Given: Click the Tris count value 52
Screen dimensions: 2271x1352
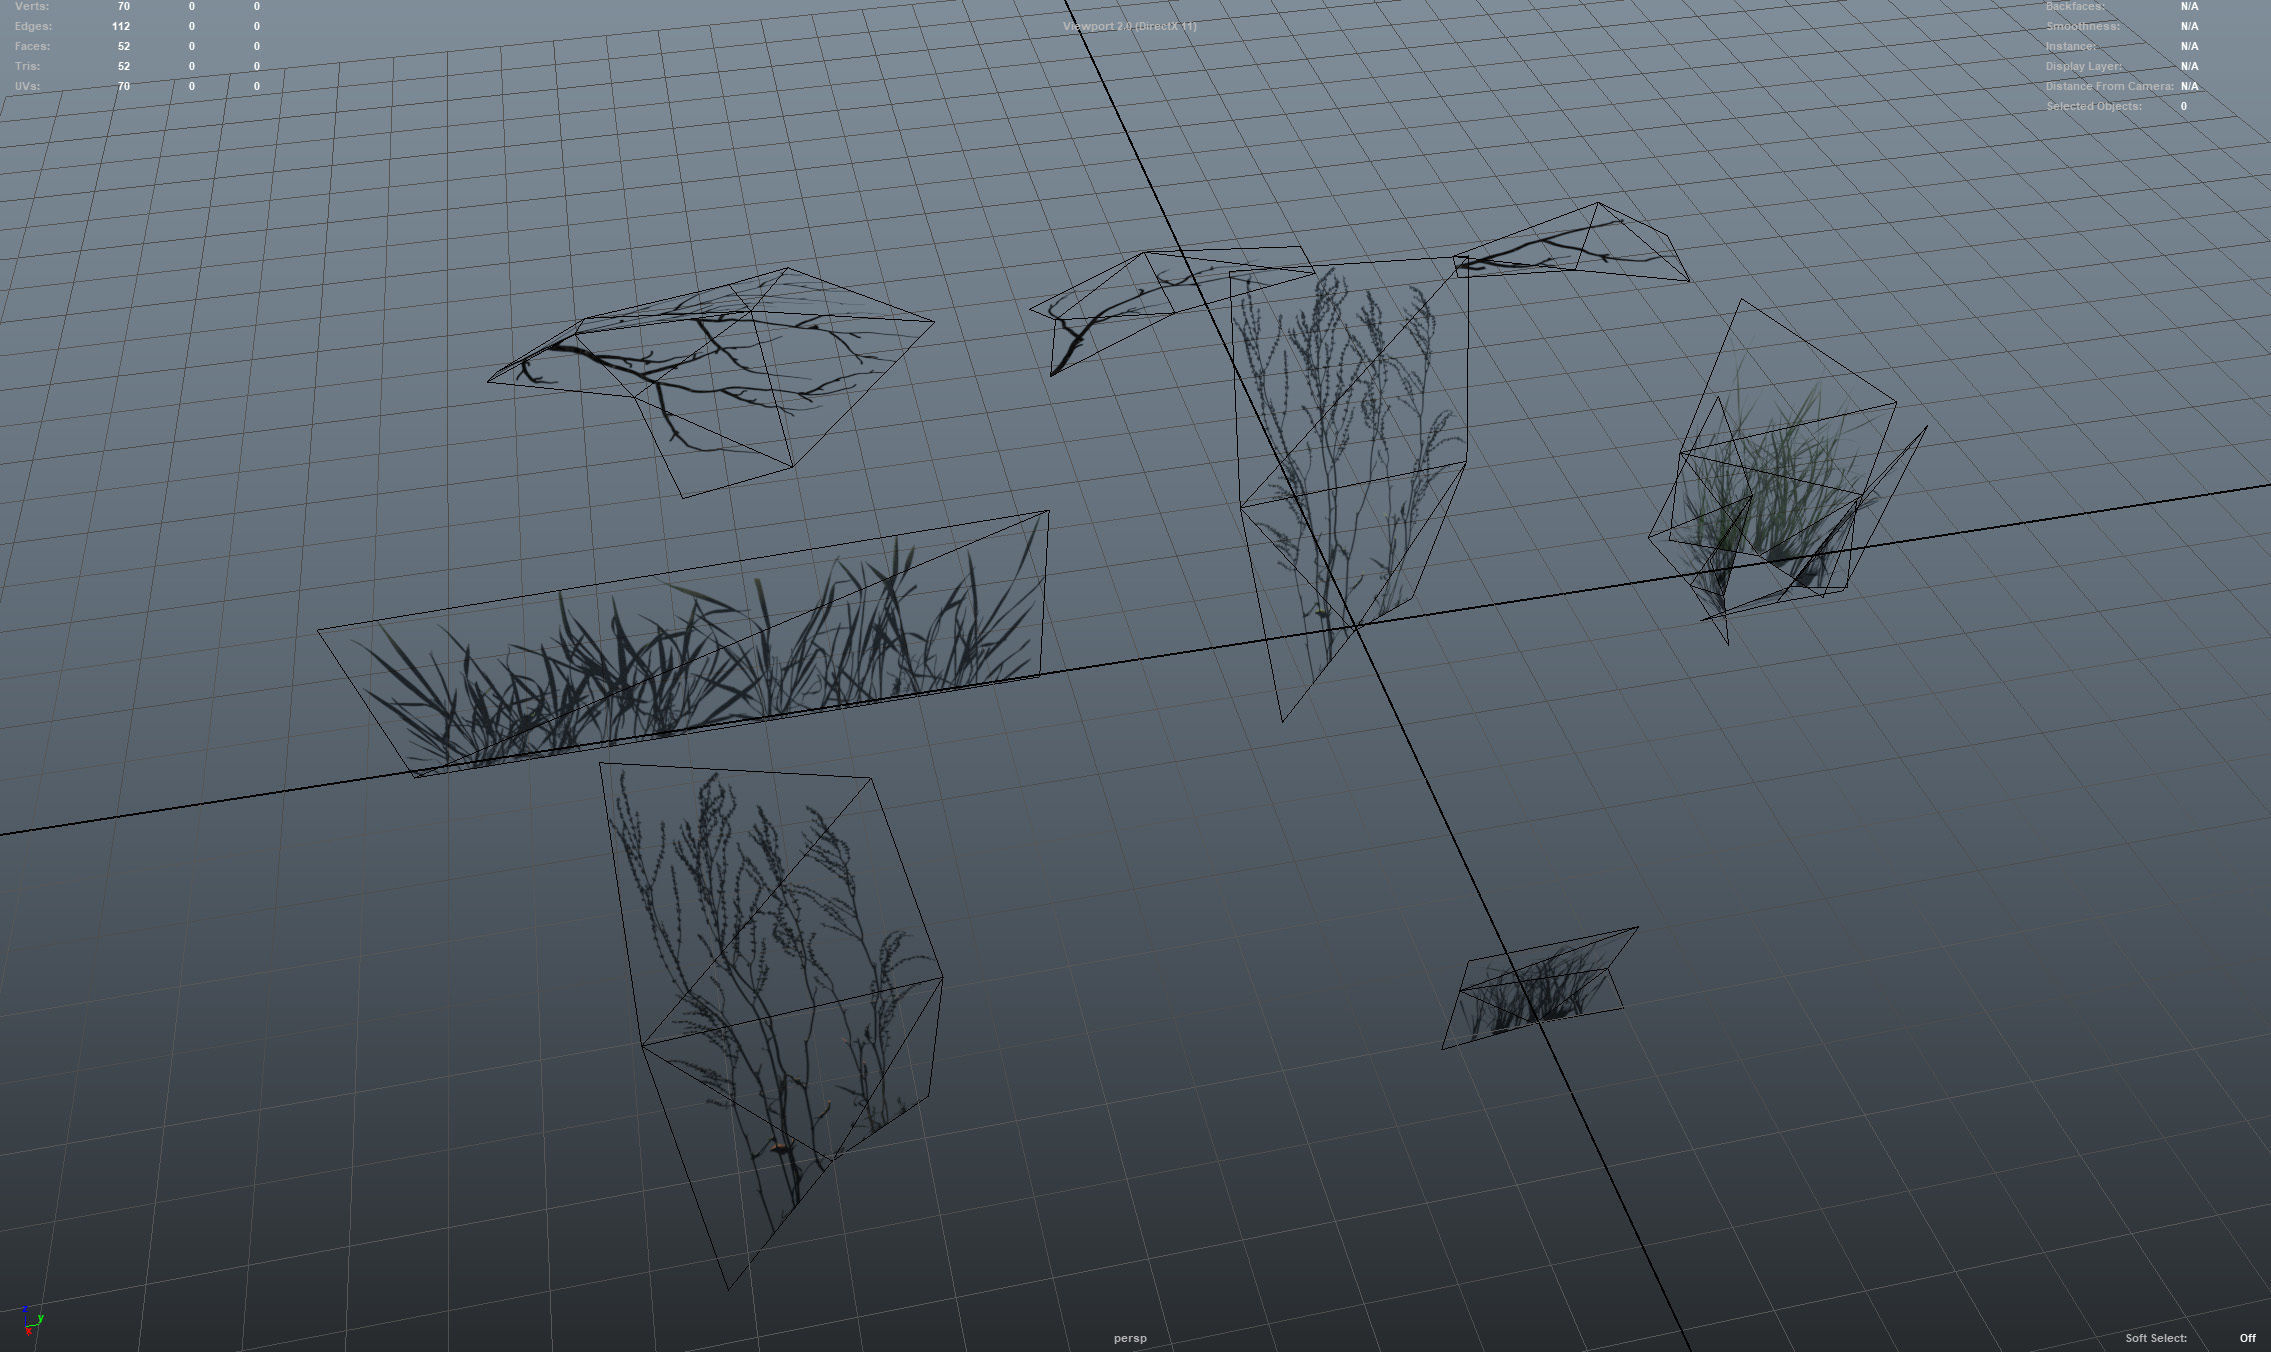Looking at the screenshot, I should point(124,66).
